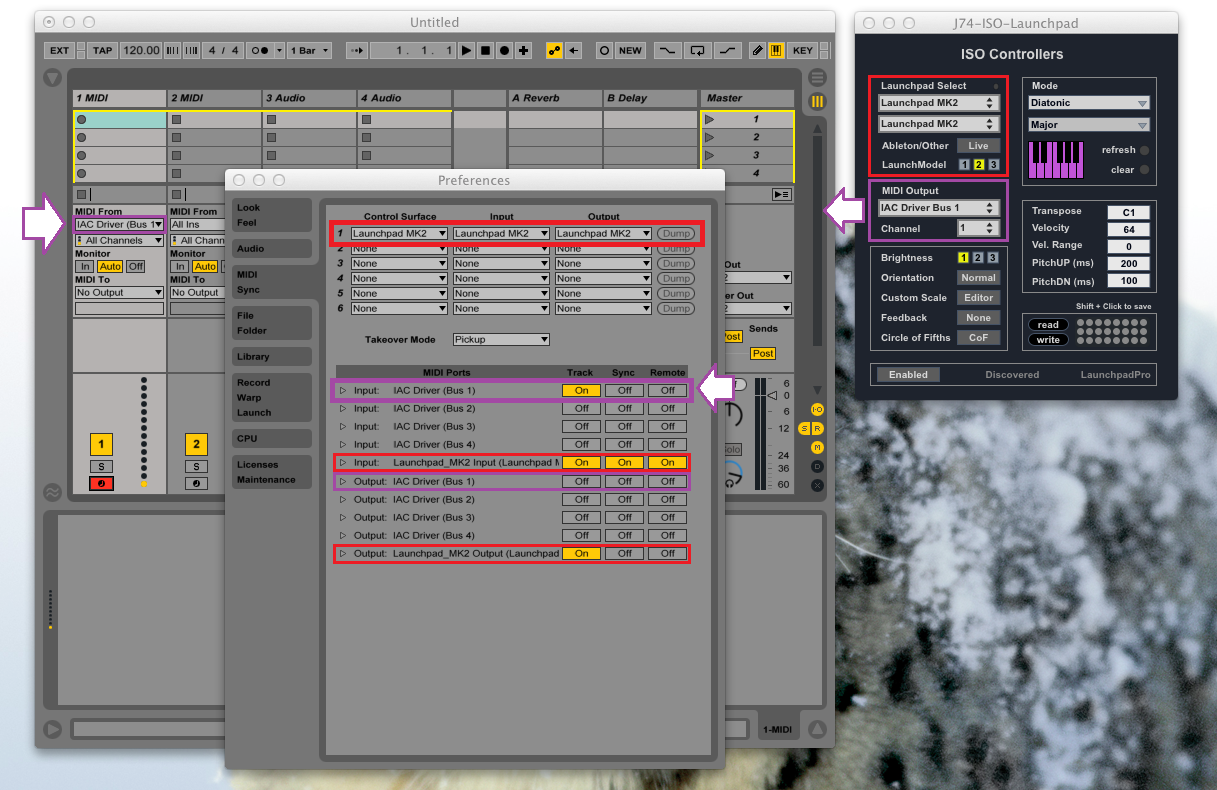Click the Back to Arrangement button in mixer

click(782, 194)
